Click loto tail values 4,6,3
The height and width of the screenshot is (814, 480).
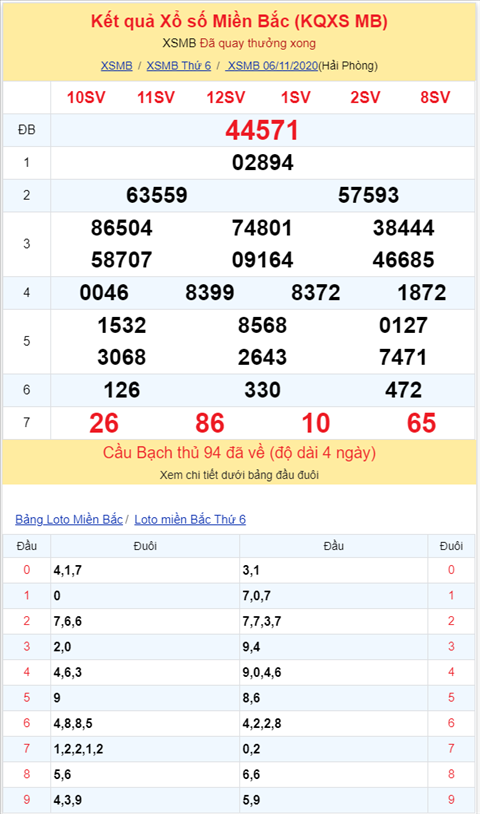(x=67, y=672)
